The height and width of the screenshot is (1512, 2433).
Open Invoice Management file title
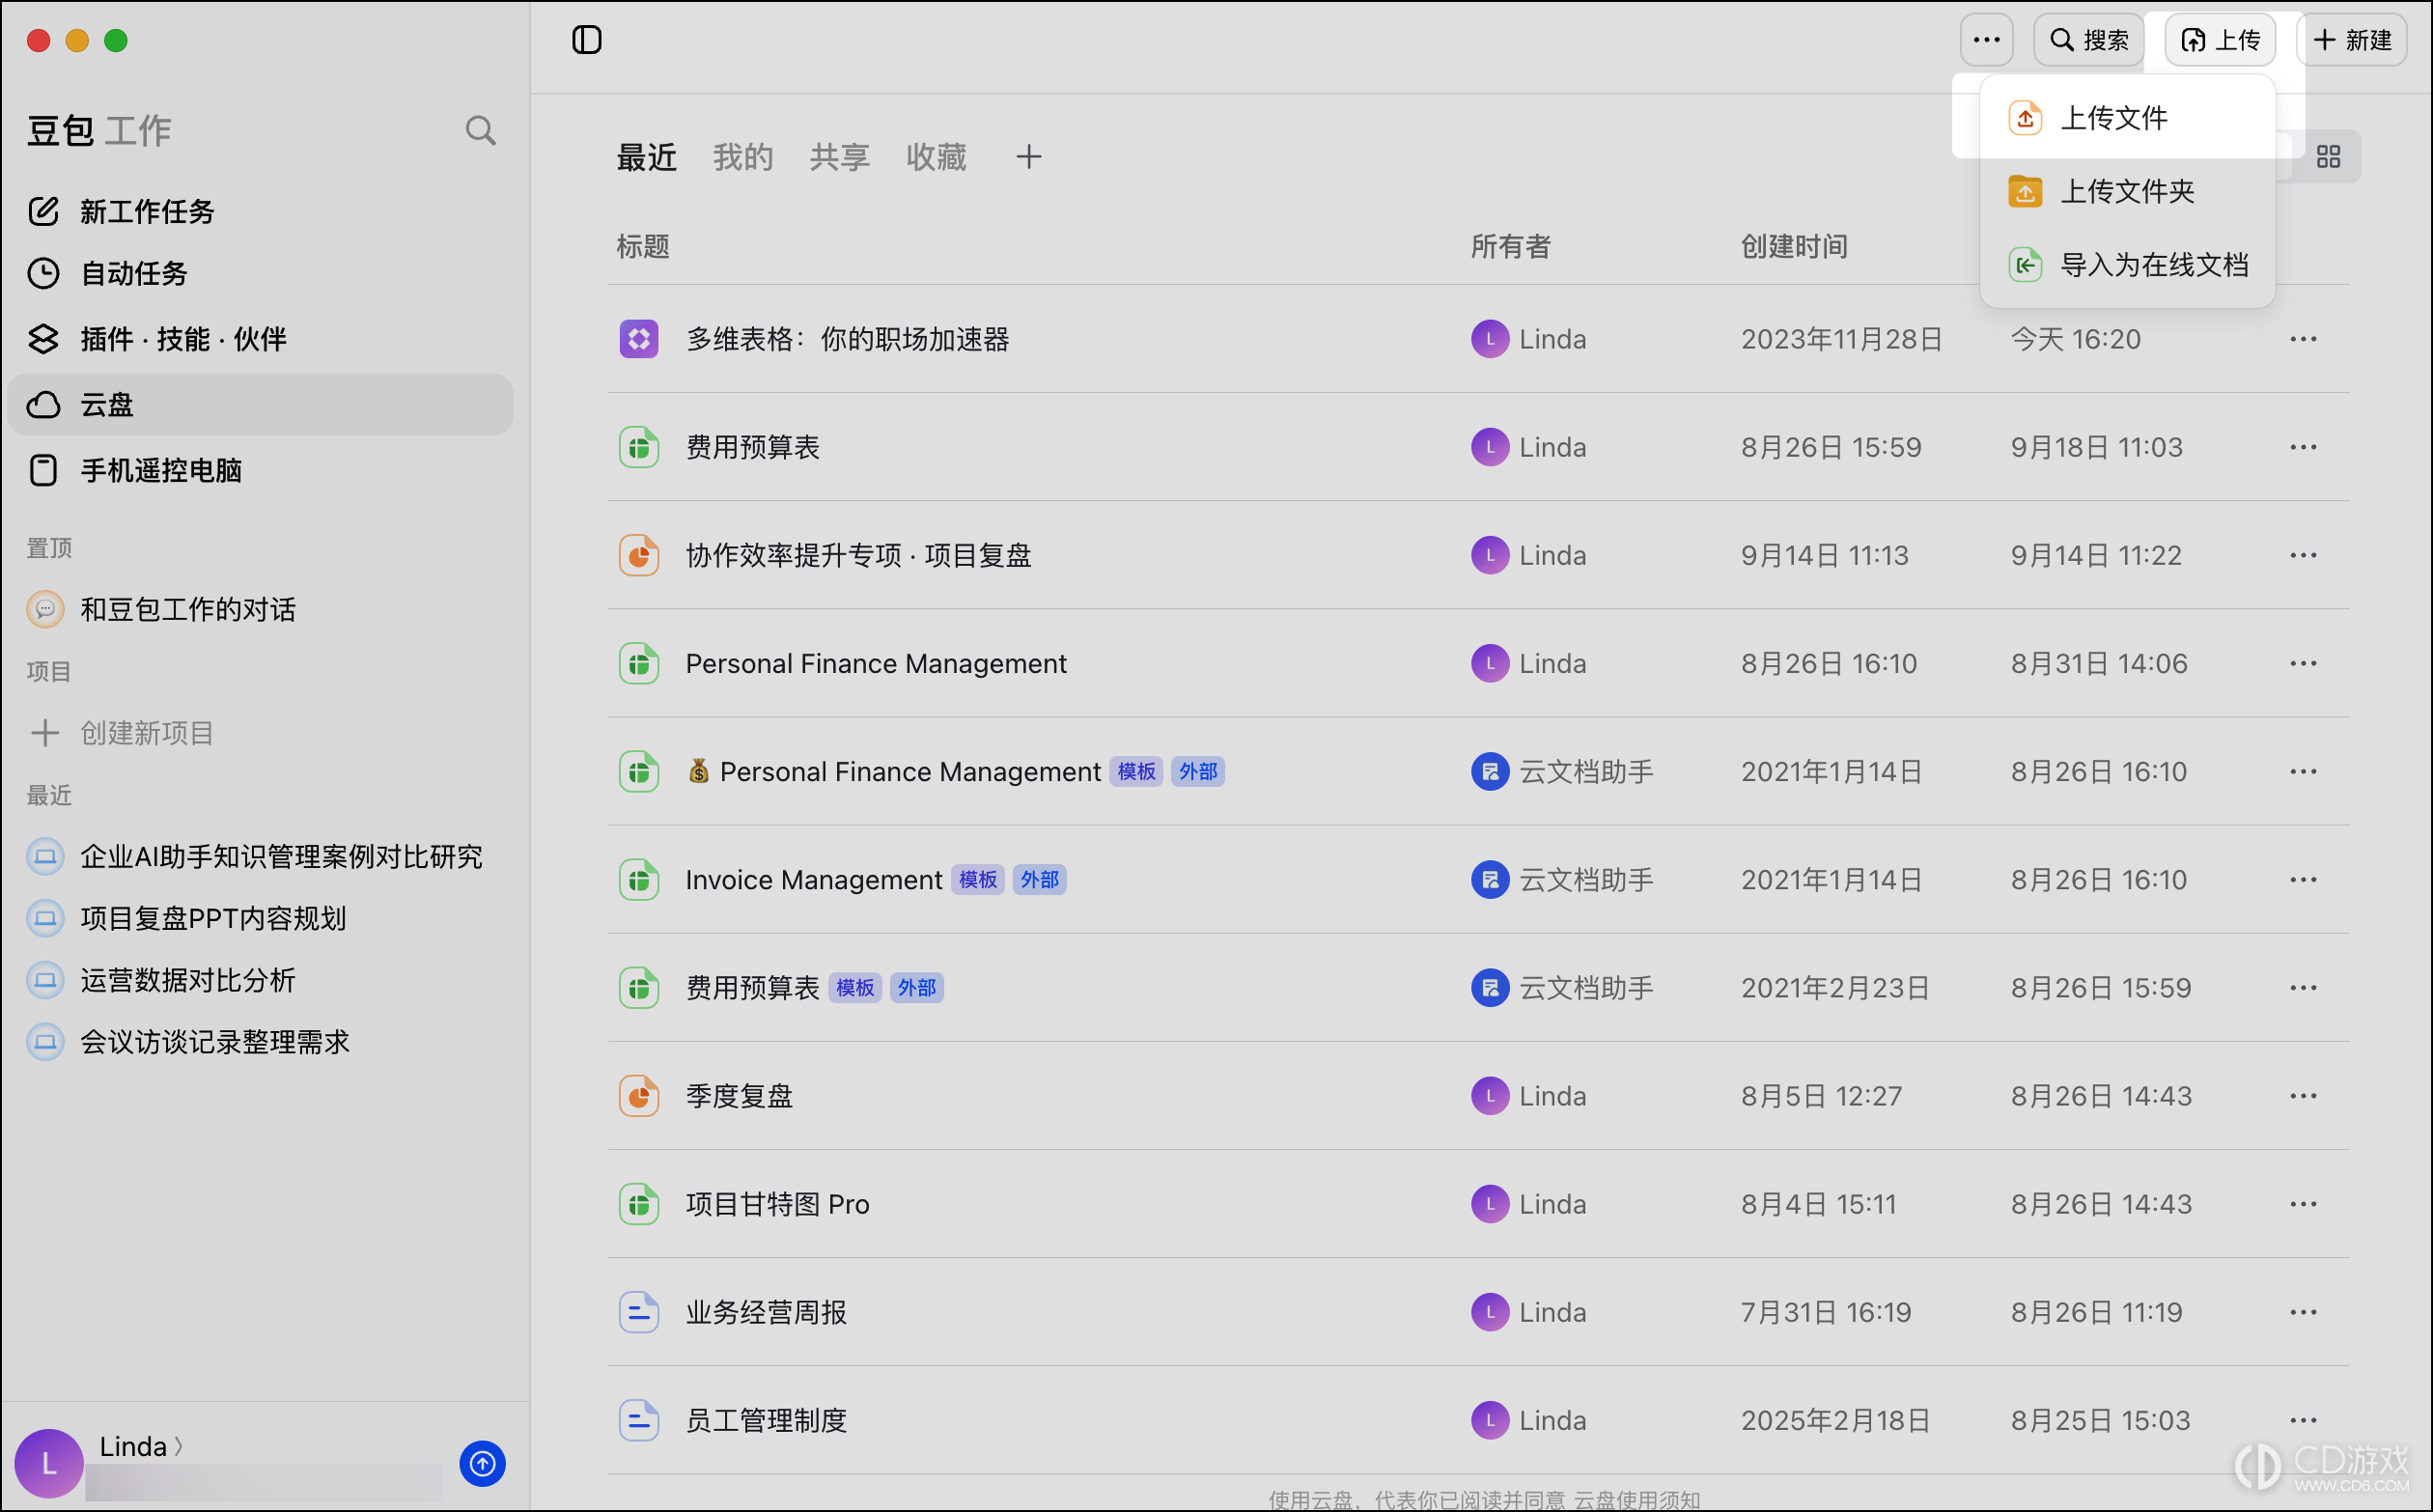click(x=813, y=880)
